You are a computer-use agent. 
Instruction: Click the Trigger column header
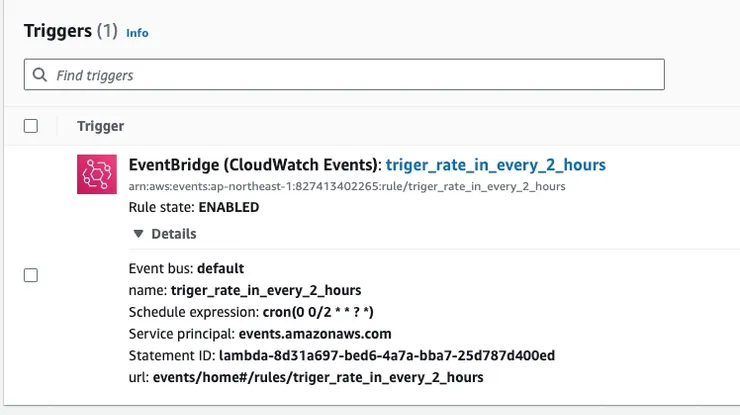click(x=101, y=126)
